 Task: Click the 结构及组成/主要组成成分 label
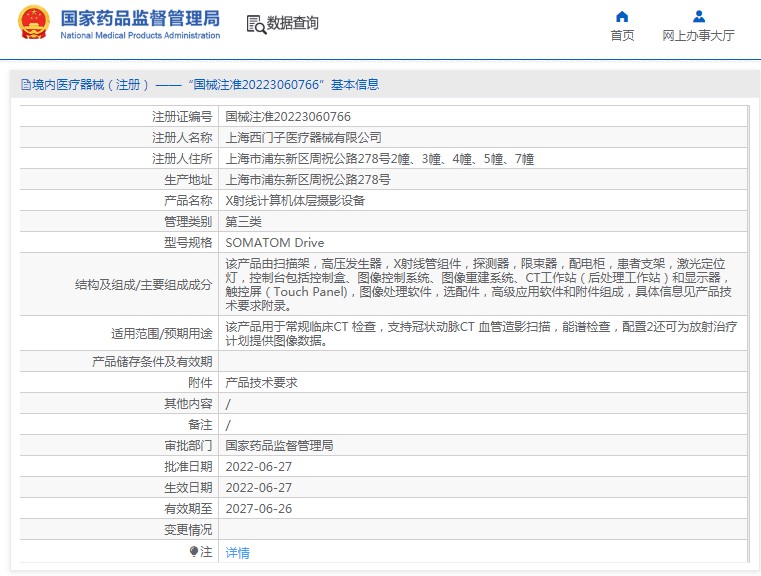(x=144, y=284)
